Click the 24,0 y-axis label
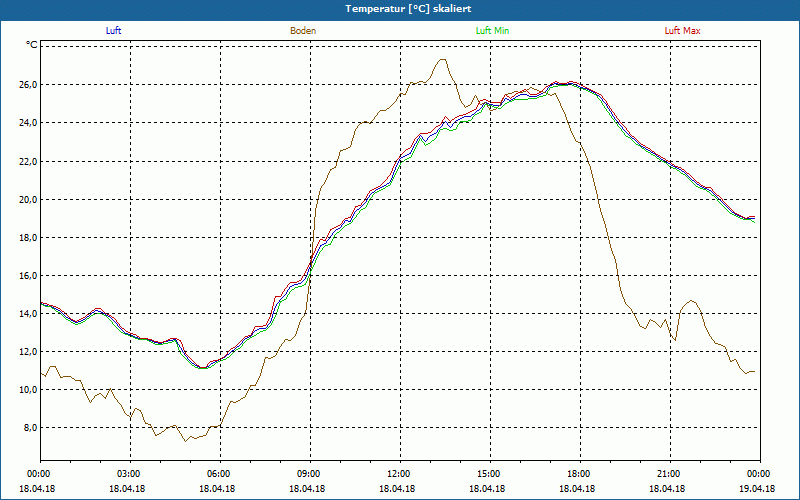 point(29,123)
